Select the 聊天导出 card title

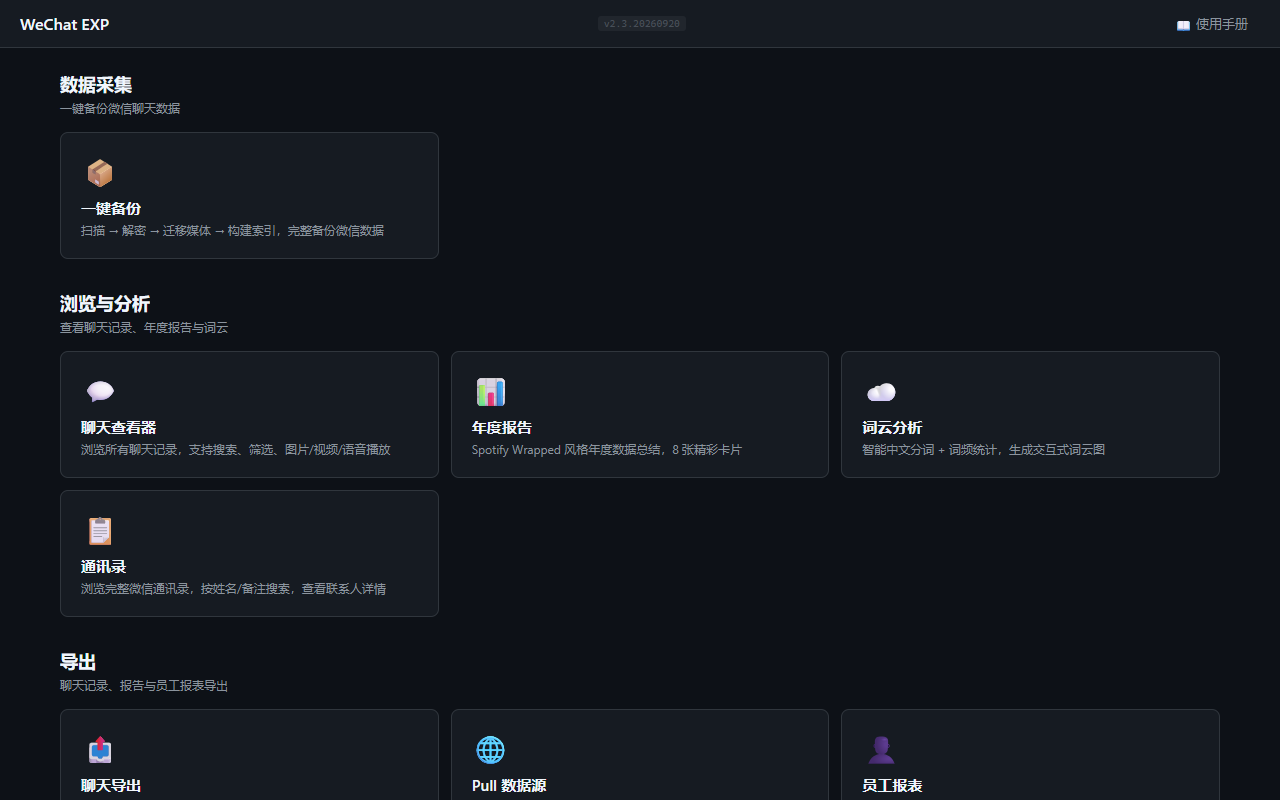coord(111,786)
